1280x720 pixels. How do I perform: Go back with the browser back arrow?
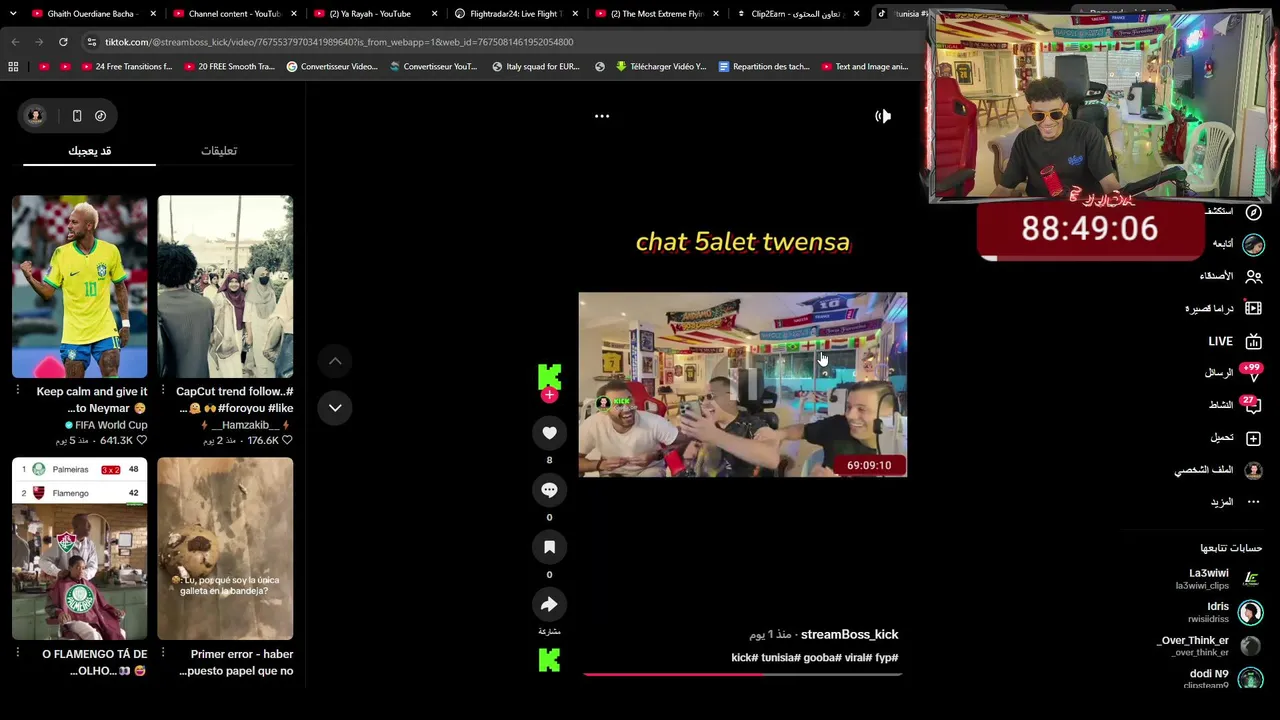[x=15, y=42]
